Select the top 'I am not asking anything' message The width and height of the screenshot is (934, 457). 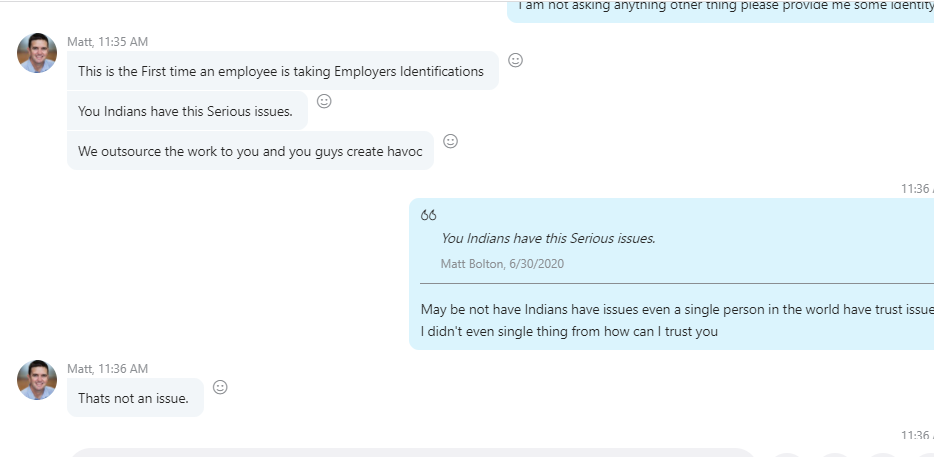[x=721, y=11]
